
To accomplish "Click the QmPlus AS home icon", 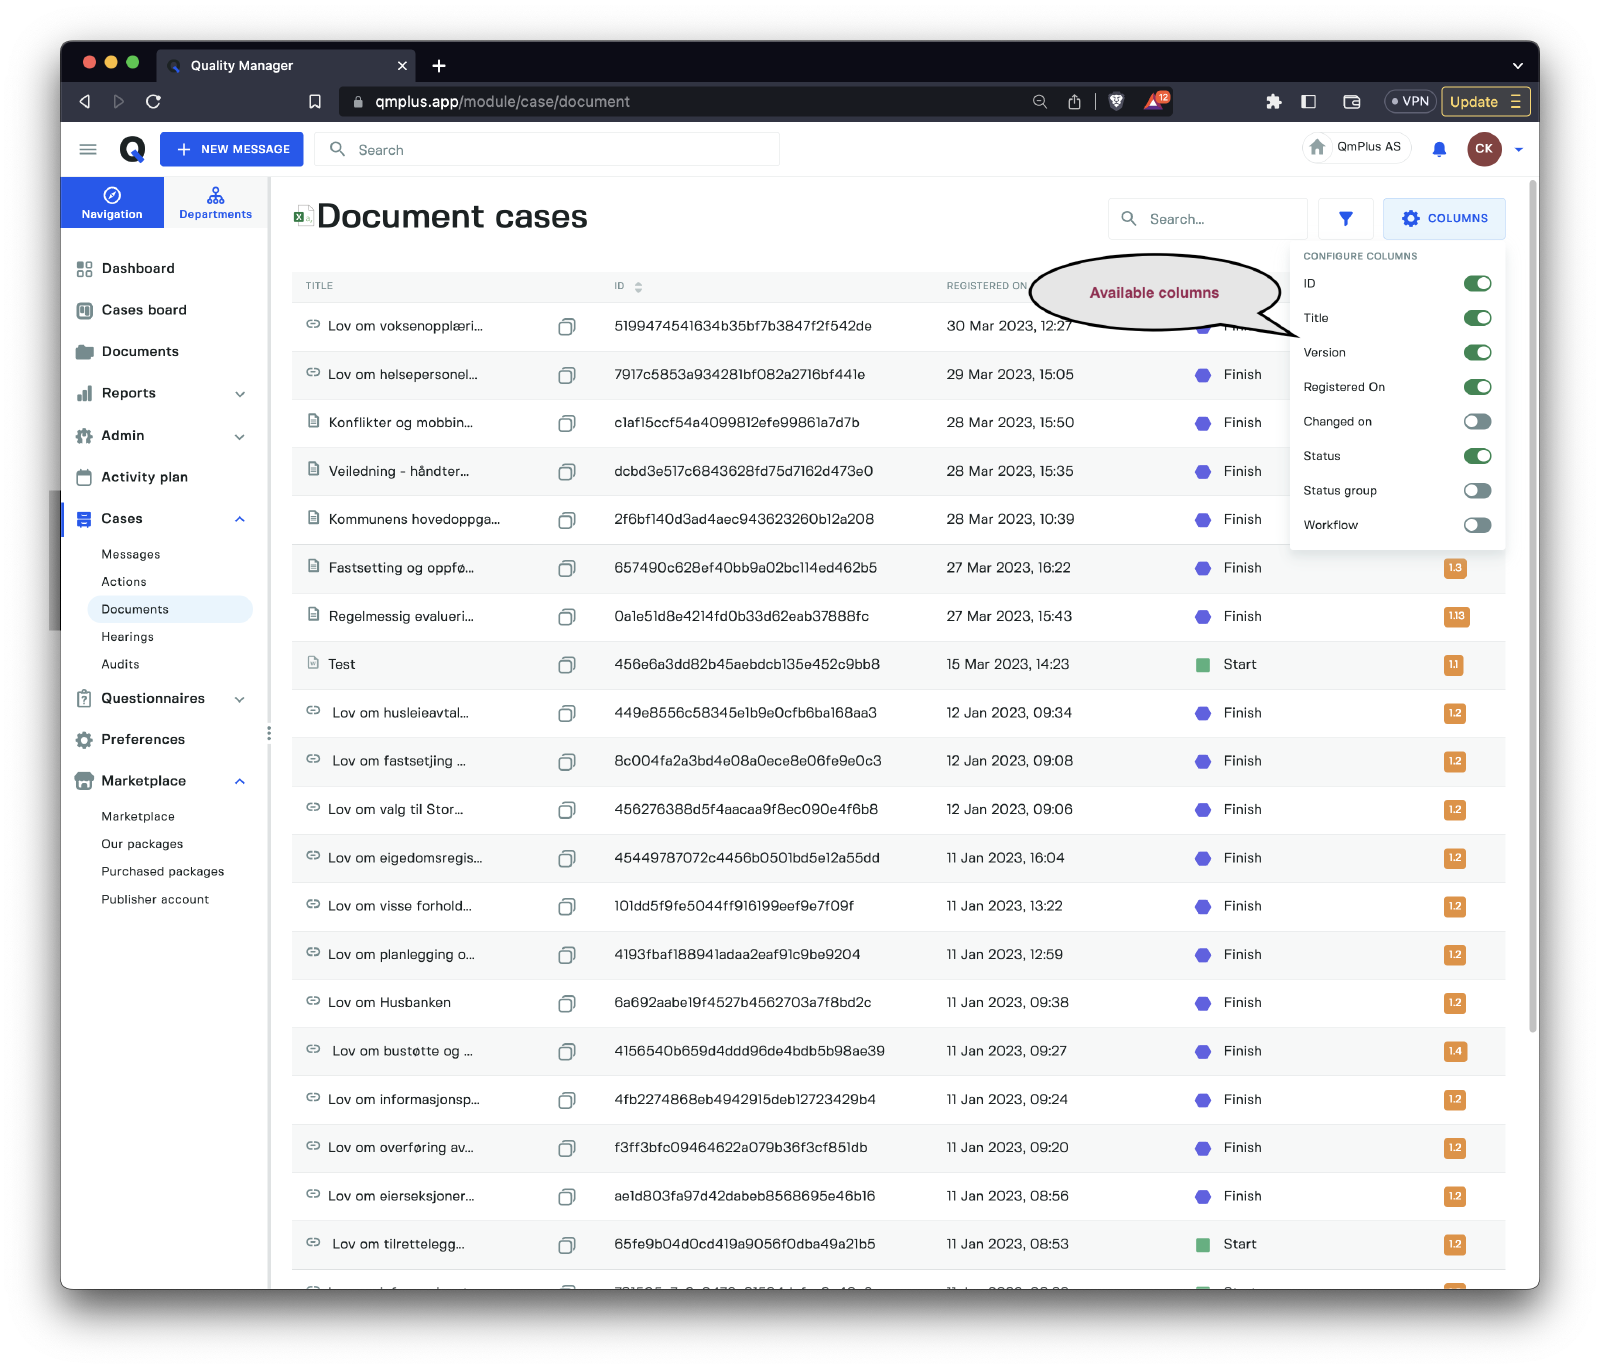I will click(1318, 147).
